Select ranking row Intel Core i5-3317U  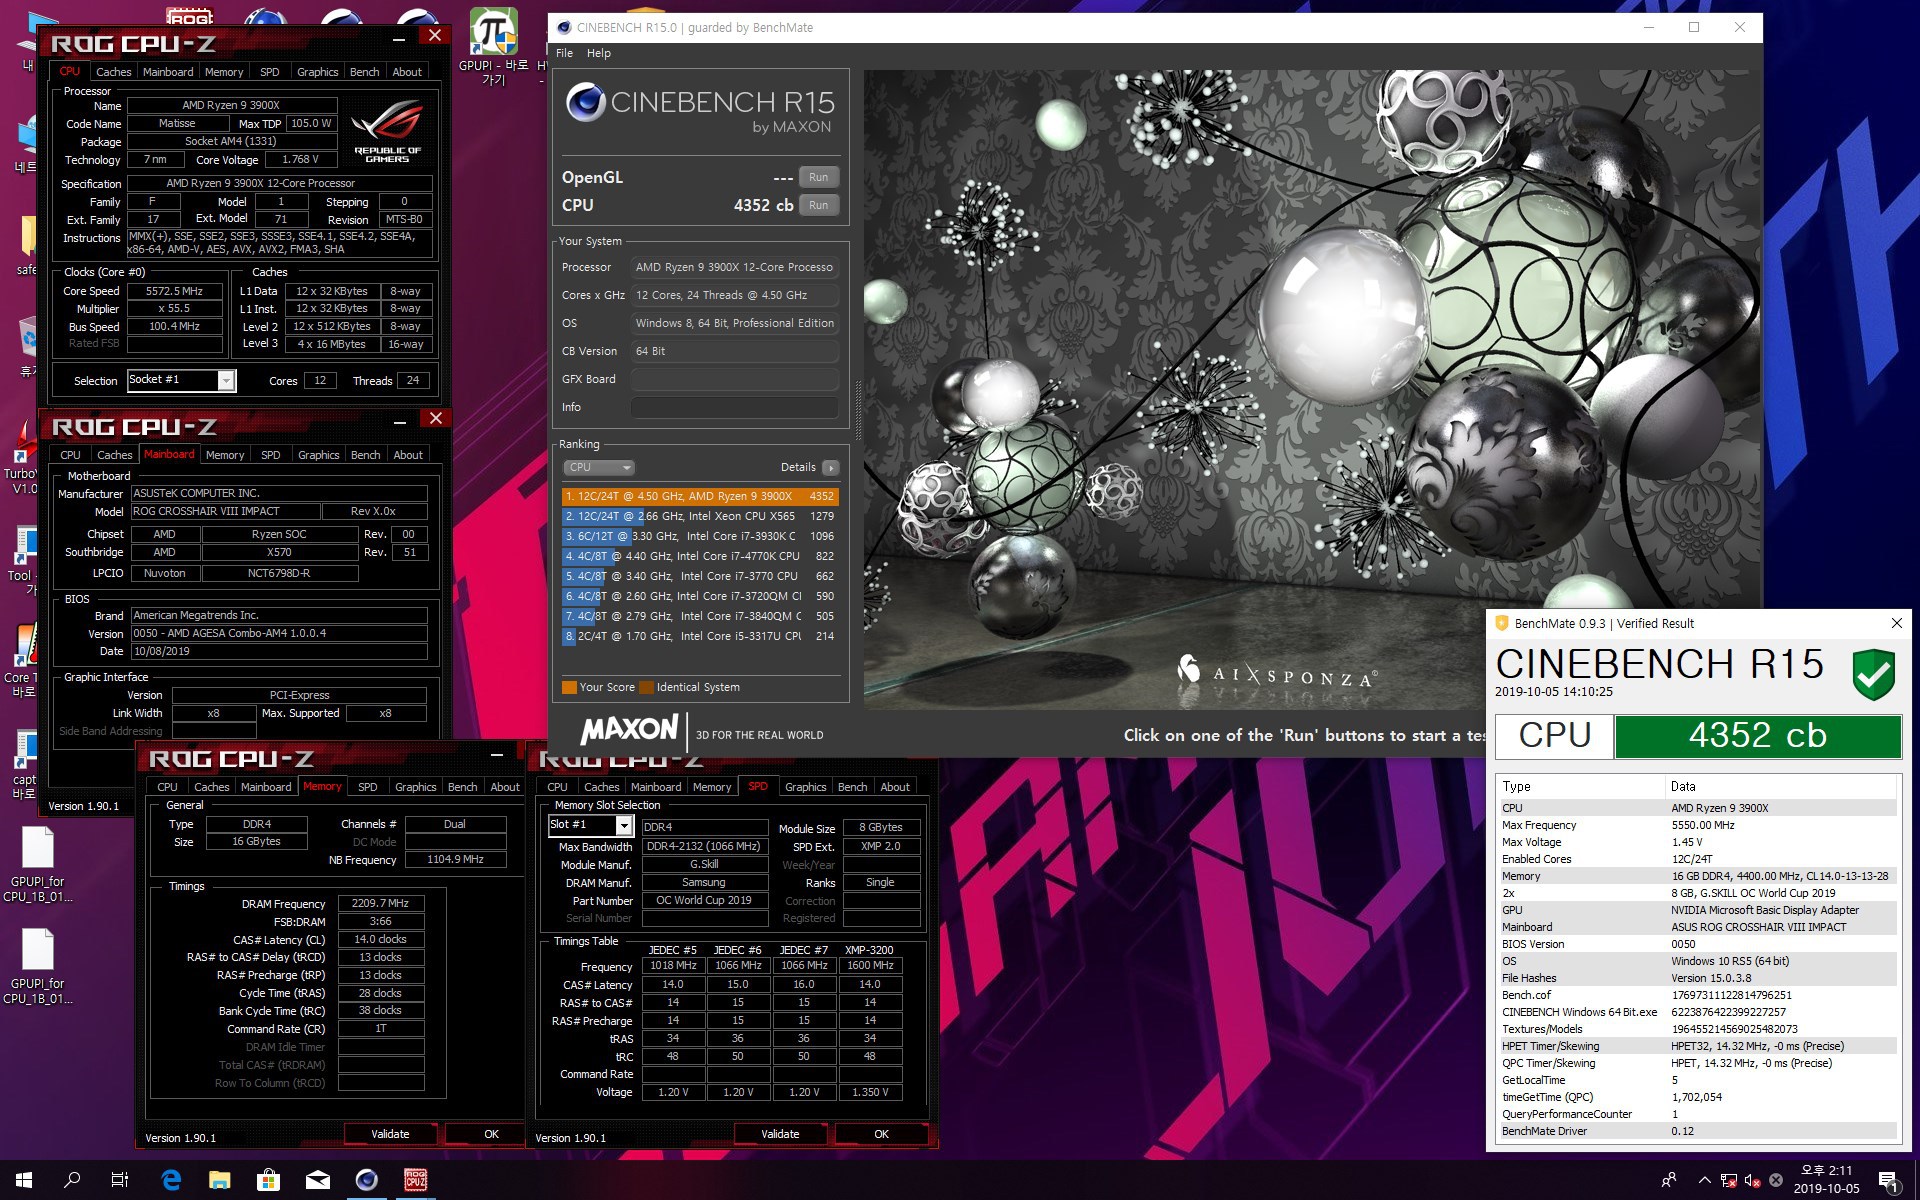(x=700, y=636)
